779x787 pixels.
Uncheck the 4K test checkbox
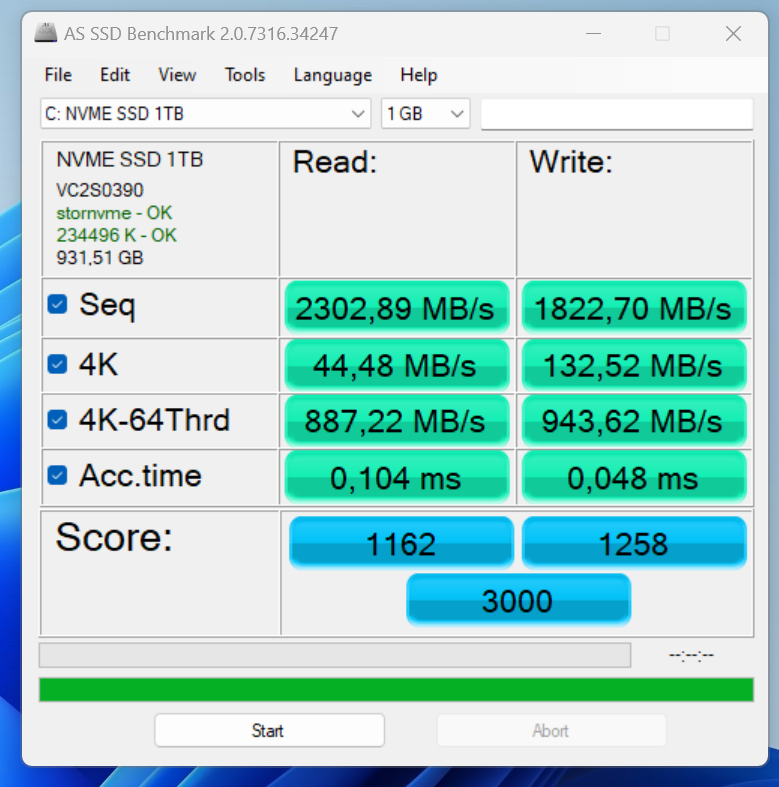pos(57,364)
